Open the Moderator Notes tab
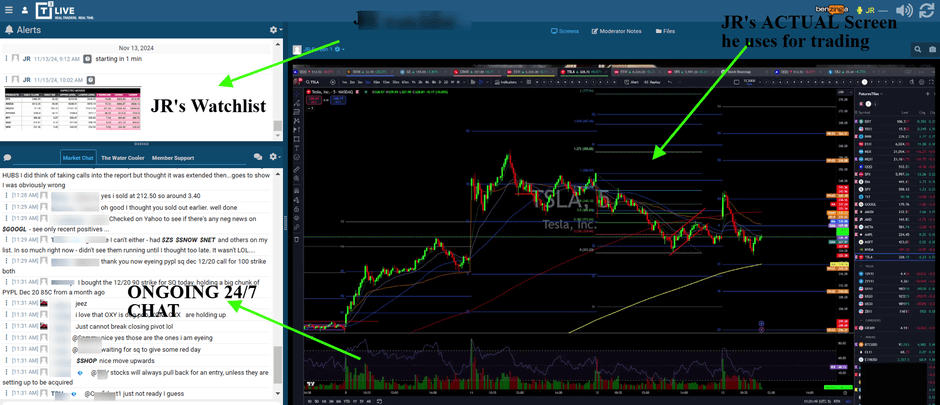The width and height of the screenshot is (940, 405). (616, 31)
